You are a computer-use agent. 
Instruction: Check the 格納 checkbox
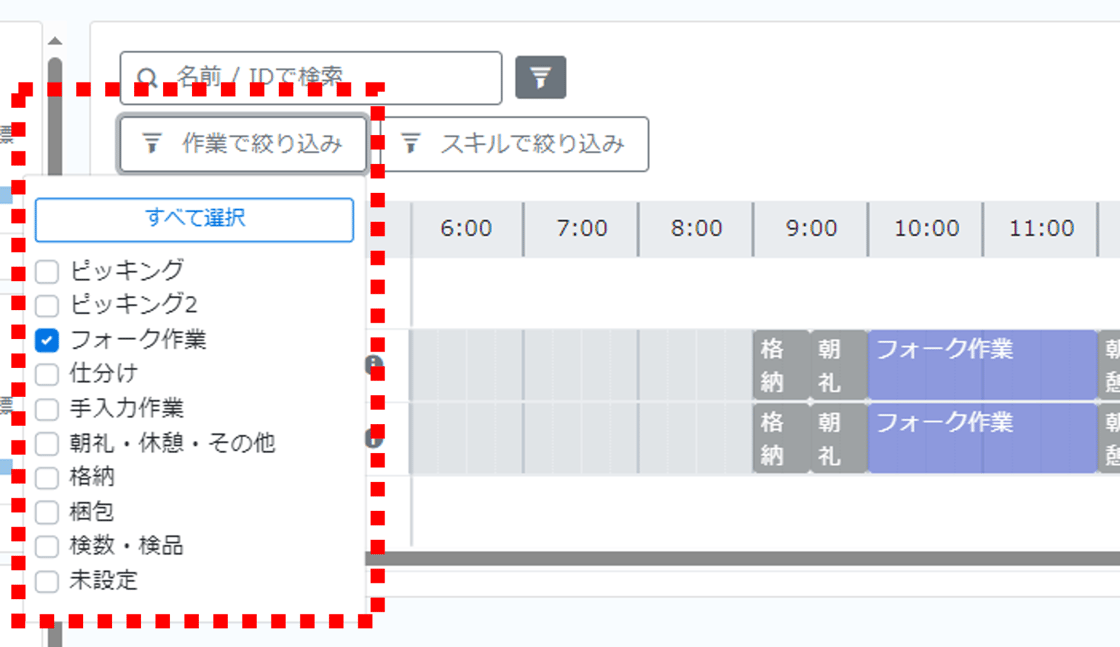point(47,478)
